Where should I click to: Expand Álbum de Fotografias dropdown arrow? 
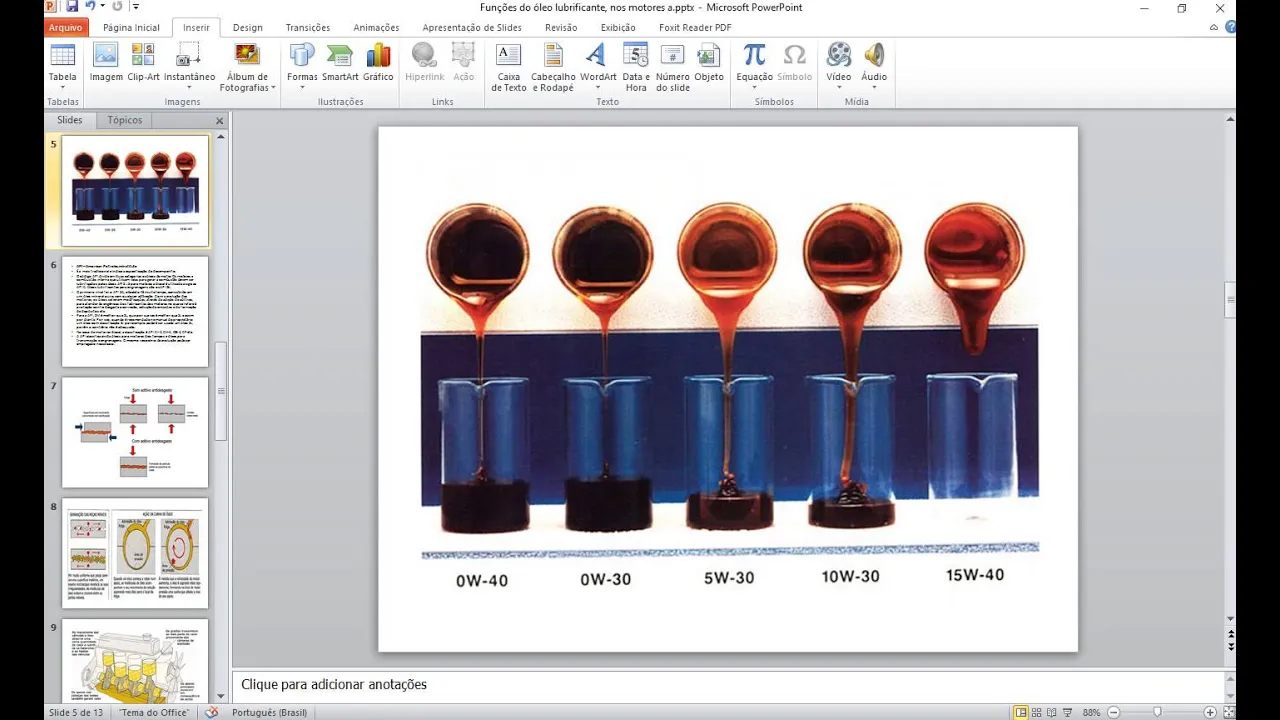(273, 88)
